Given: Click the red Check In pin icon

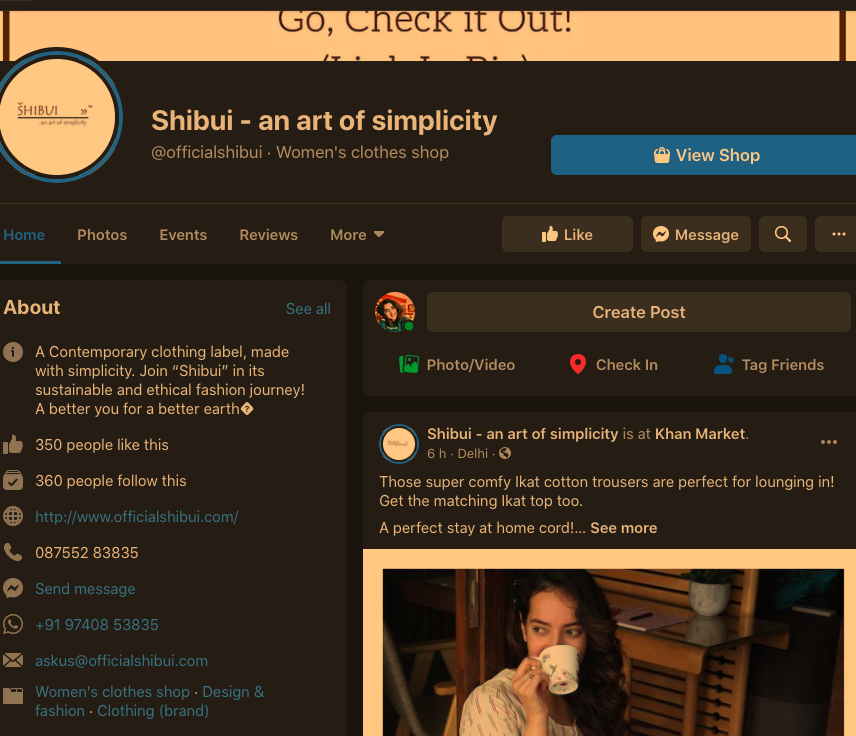Looking at the screenshot, I should pyautogui.click(x=578, y=364).
